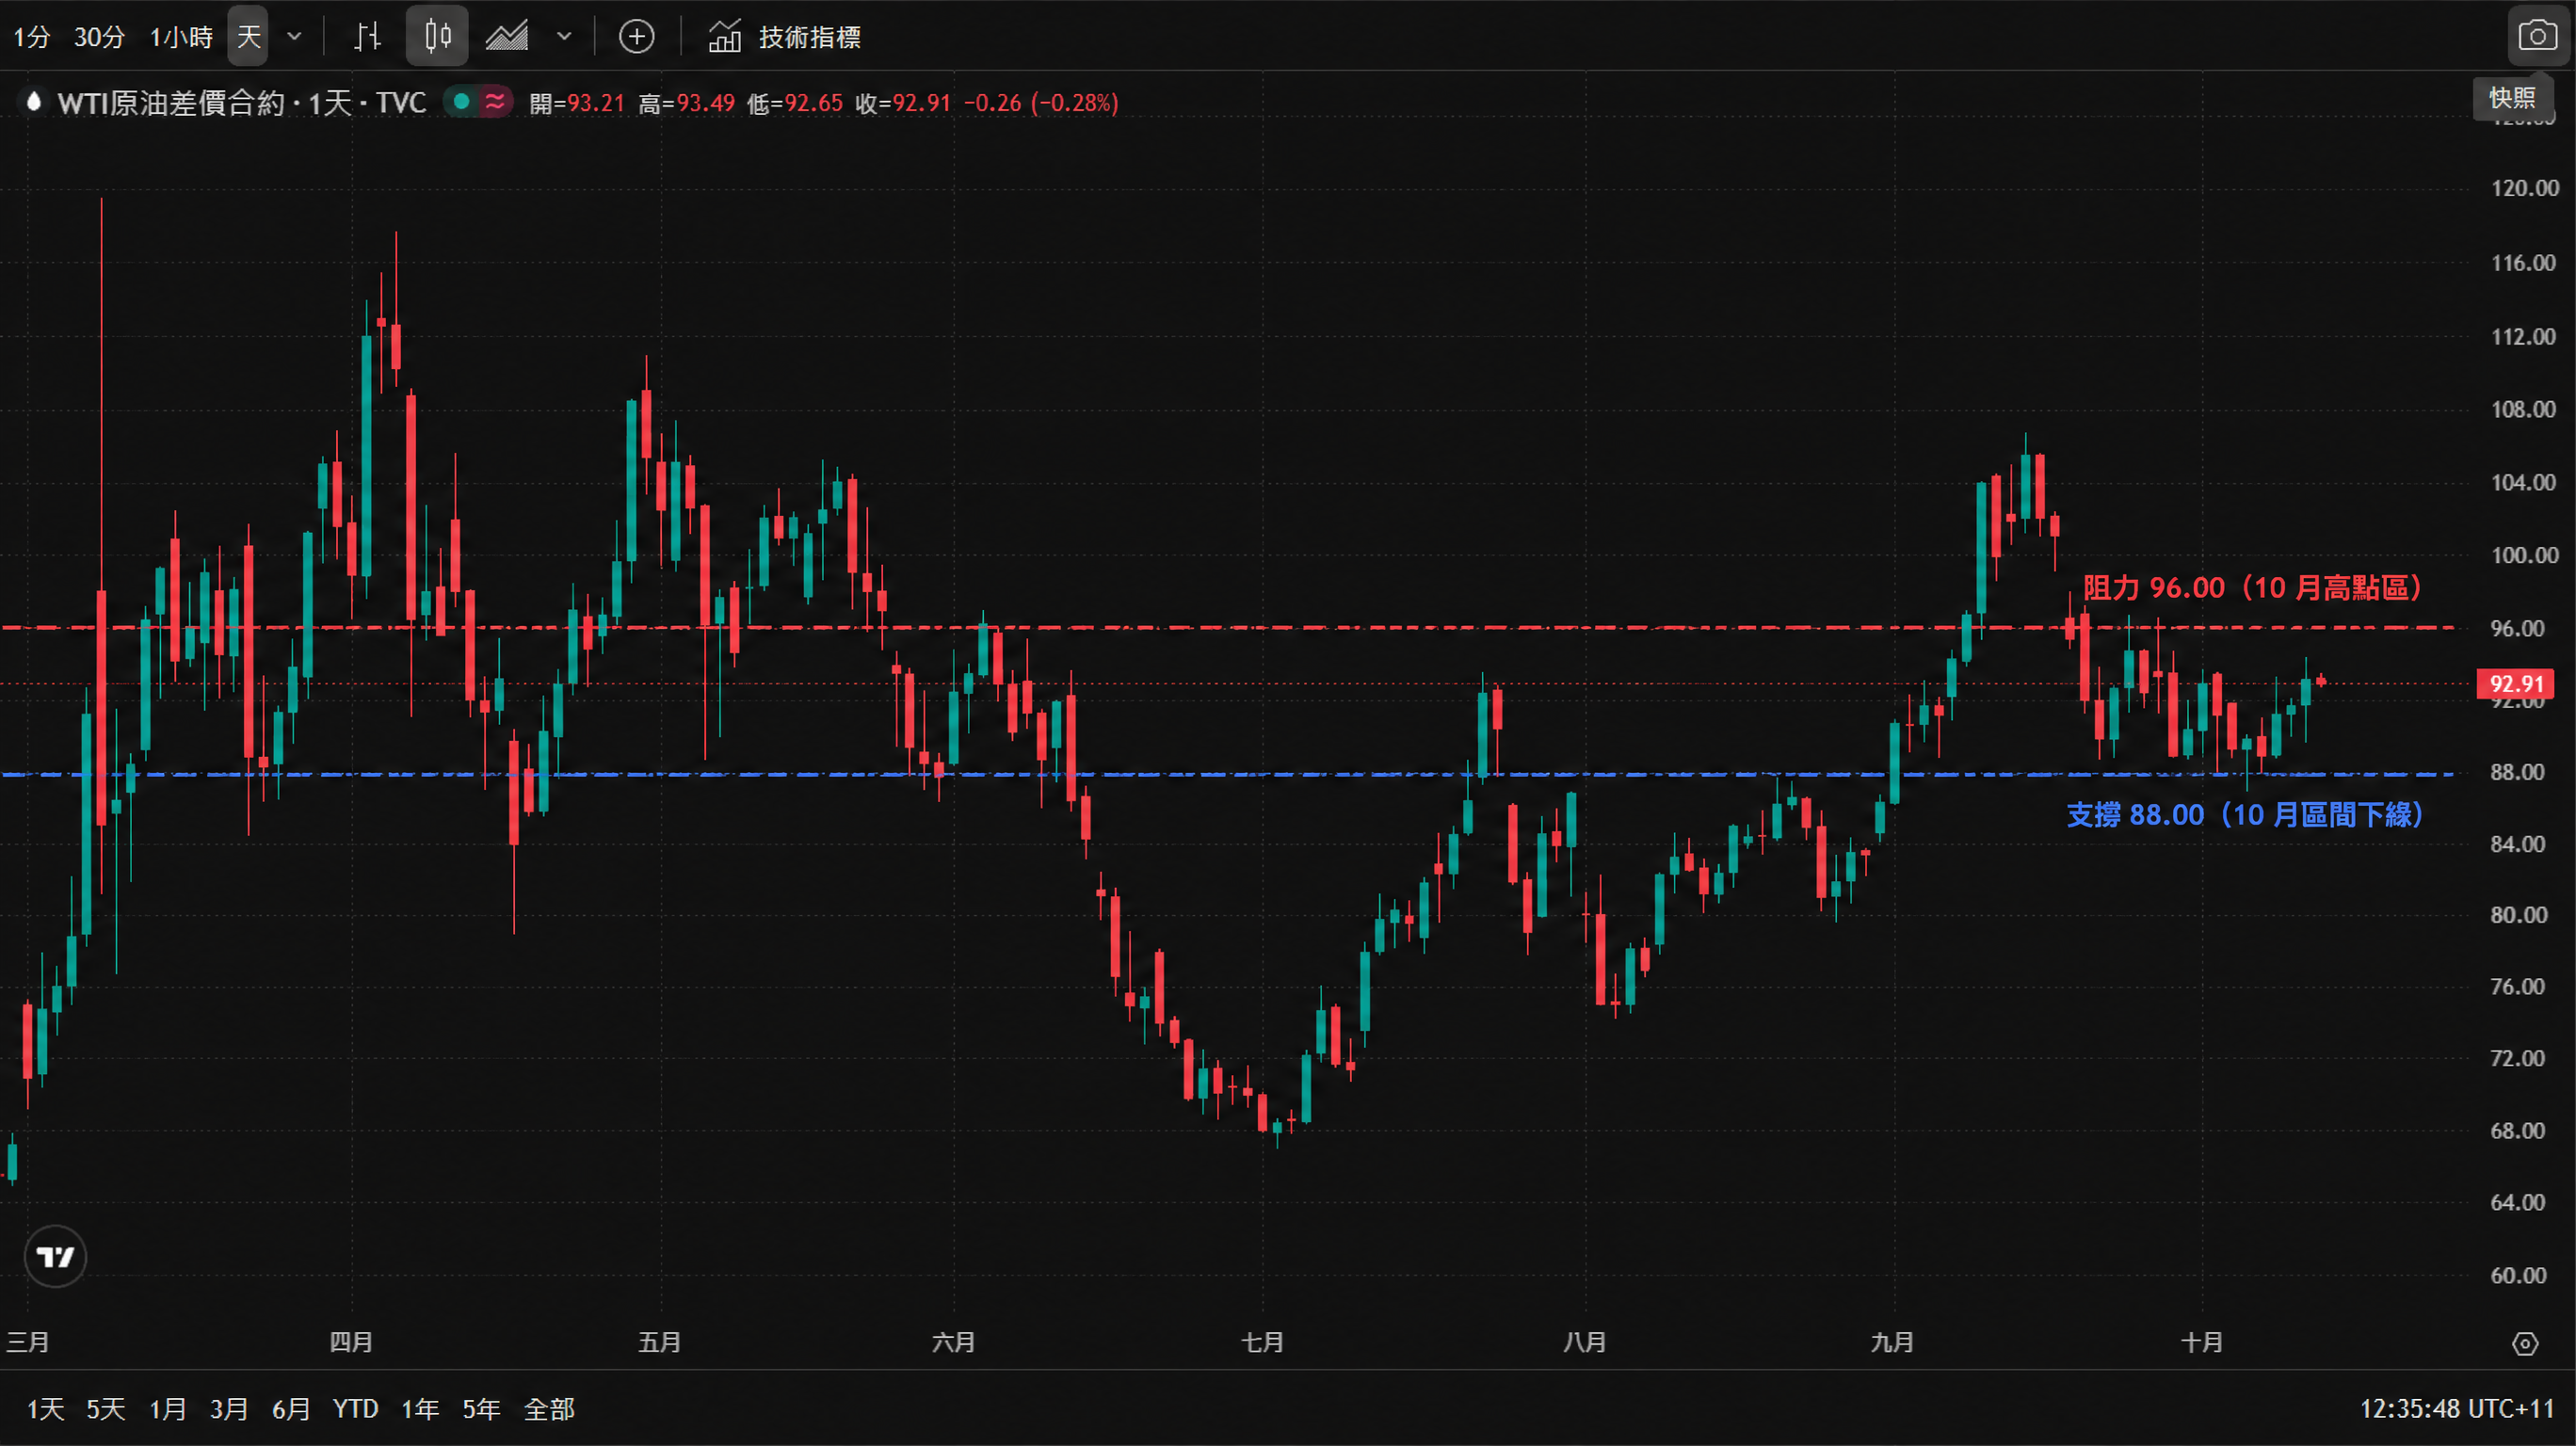
Task: Select the candlestick chart type icon
Action: (437, 37)
